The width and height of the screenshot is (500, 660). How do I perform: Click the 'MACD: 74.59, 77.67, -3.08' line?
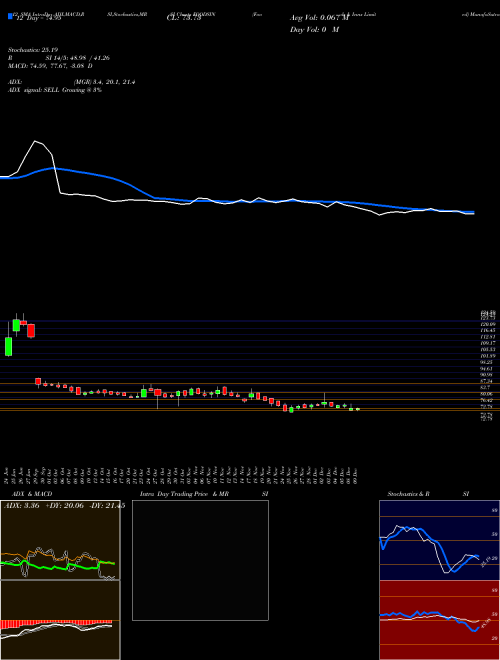48,66
